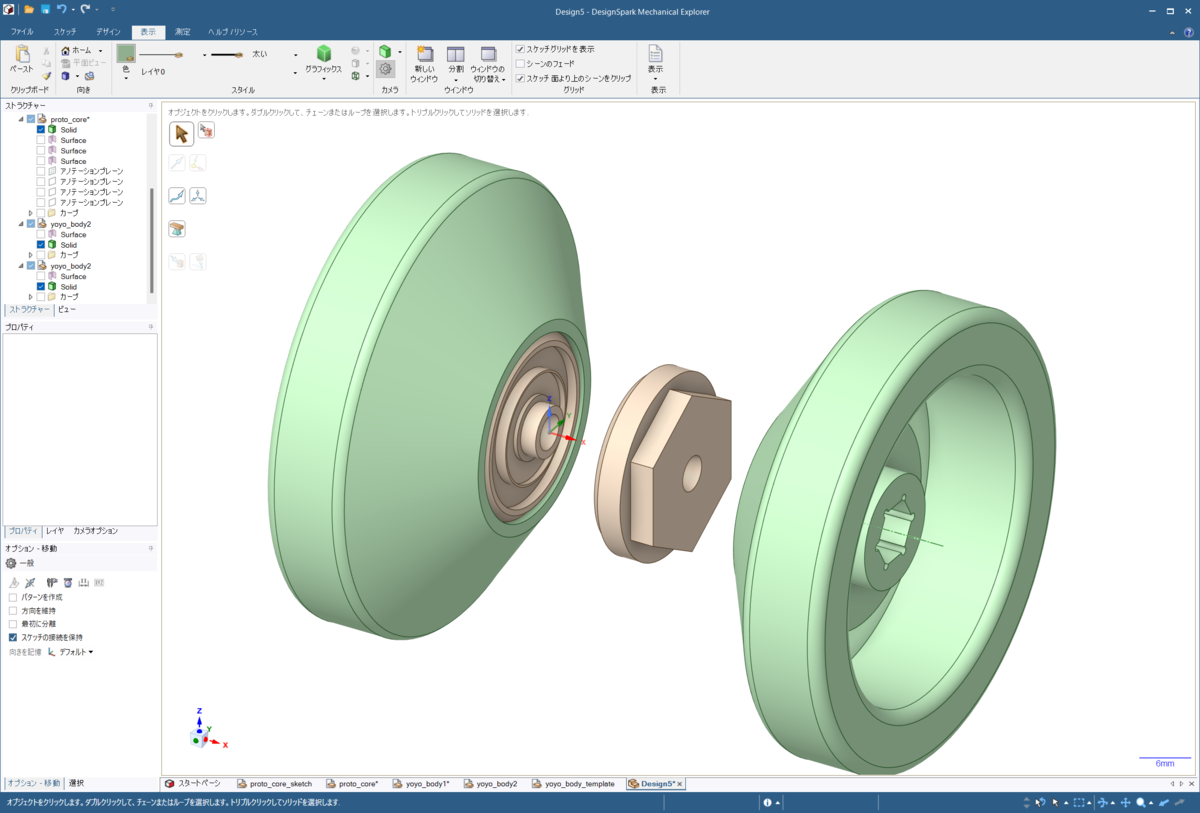
Task: Open the Graphics (グラフィックス) dropdown arrow
Action: [x=324, y=81]
